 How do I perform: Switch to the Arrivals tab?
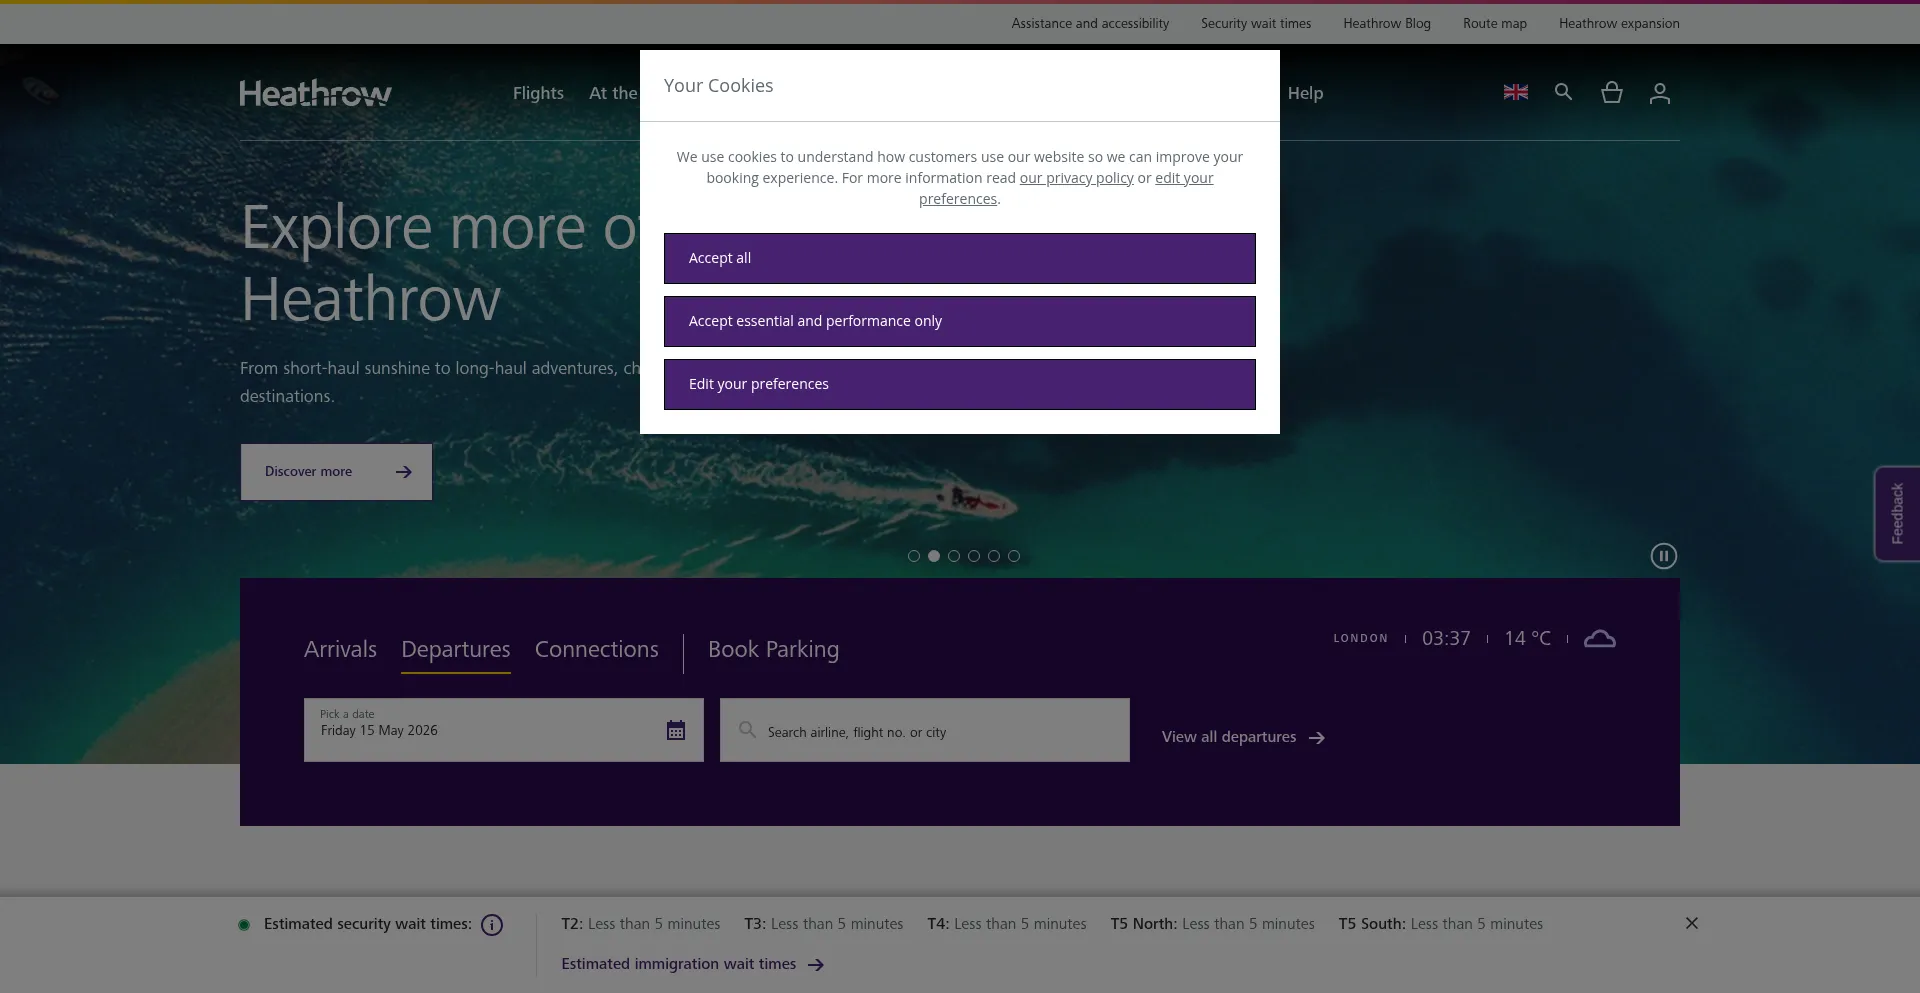[x=340, y=649]
